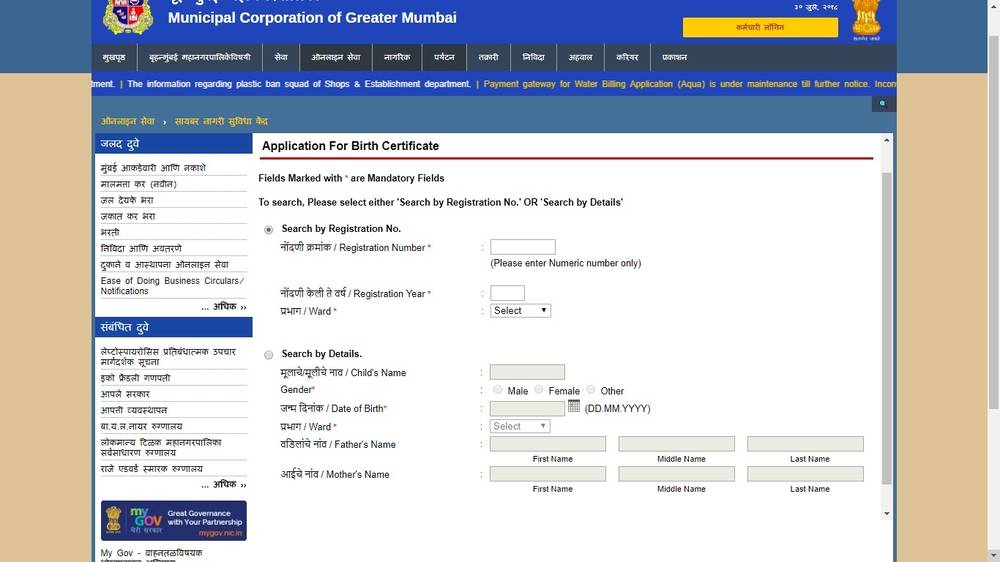Click the form panel scroll-down arrow
Viewport: 1000px width, 562px height.
[886, 514]
